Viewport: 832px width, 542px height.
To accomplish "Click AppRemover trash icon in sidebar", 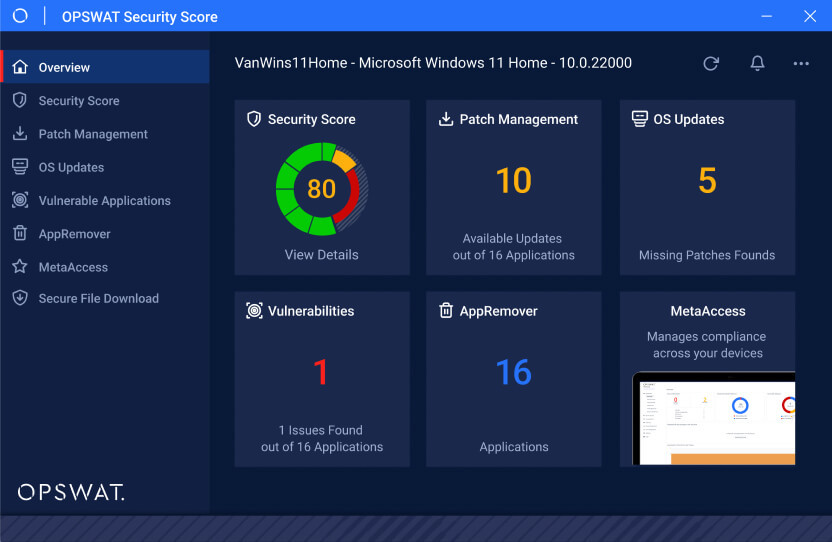I will 19,234.
